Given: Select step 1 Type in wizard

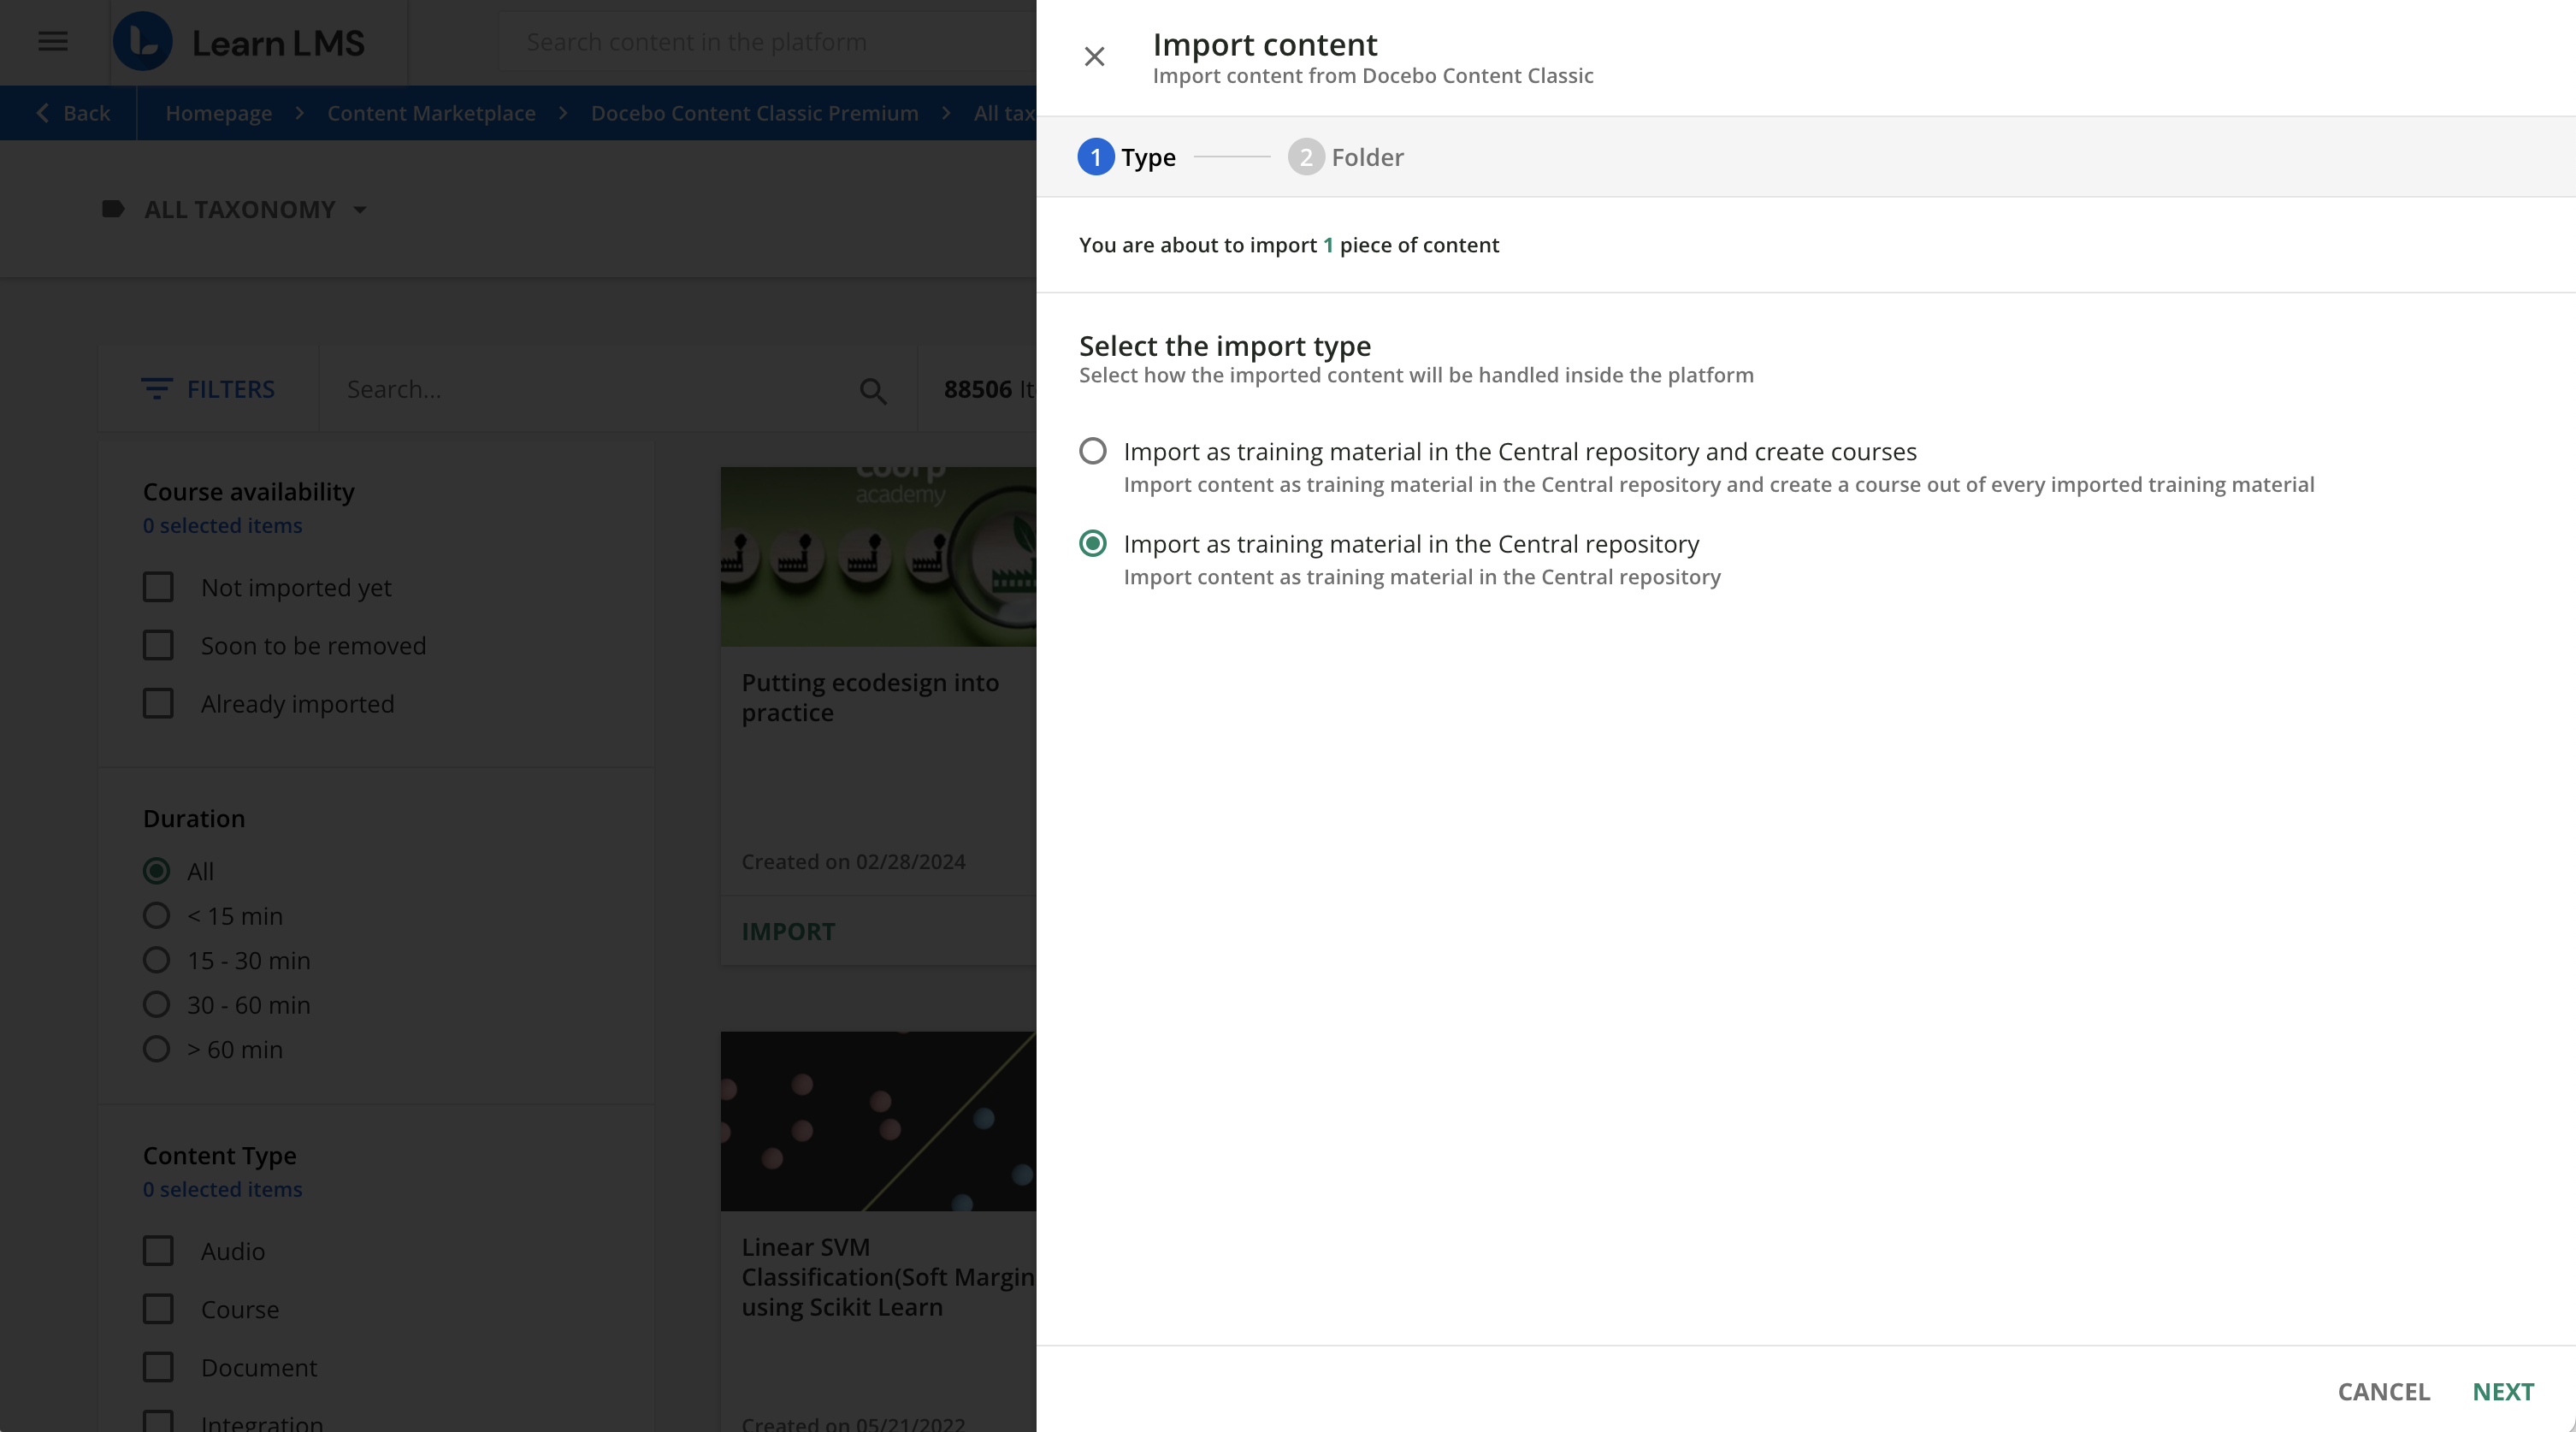Looking at the screenshot, I should (1126, 157).
